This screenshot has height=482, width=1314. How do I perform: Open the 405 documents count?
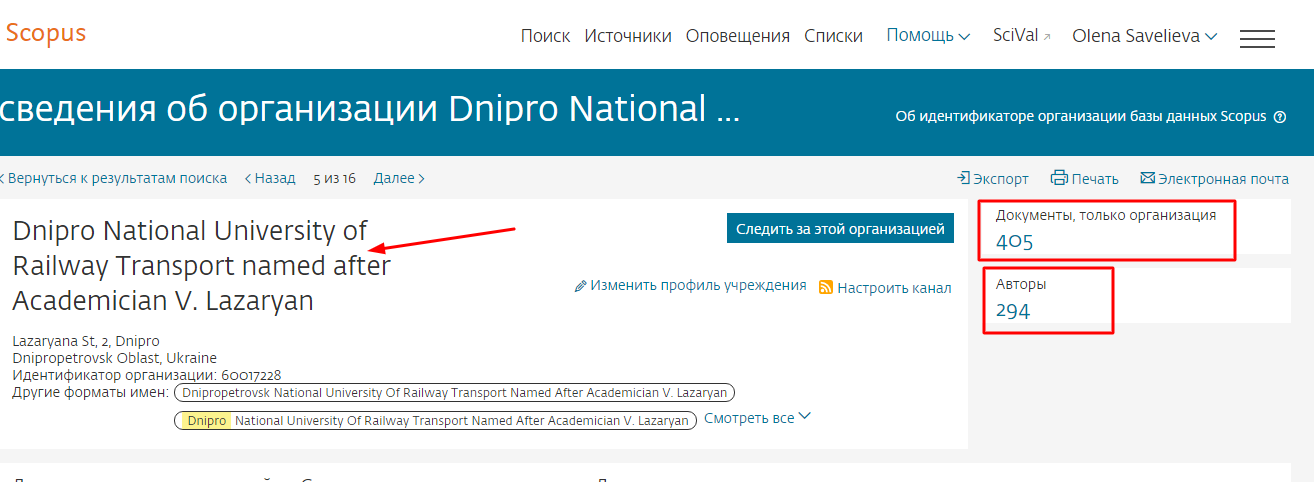click(1014, 241)
